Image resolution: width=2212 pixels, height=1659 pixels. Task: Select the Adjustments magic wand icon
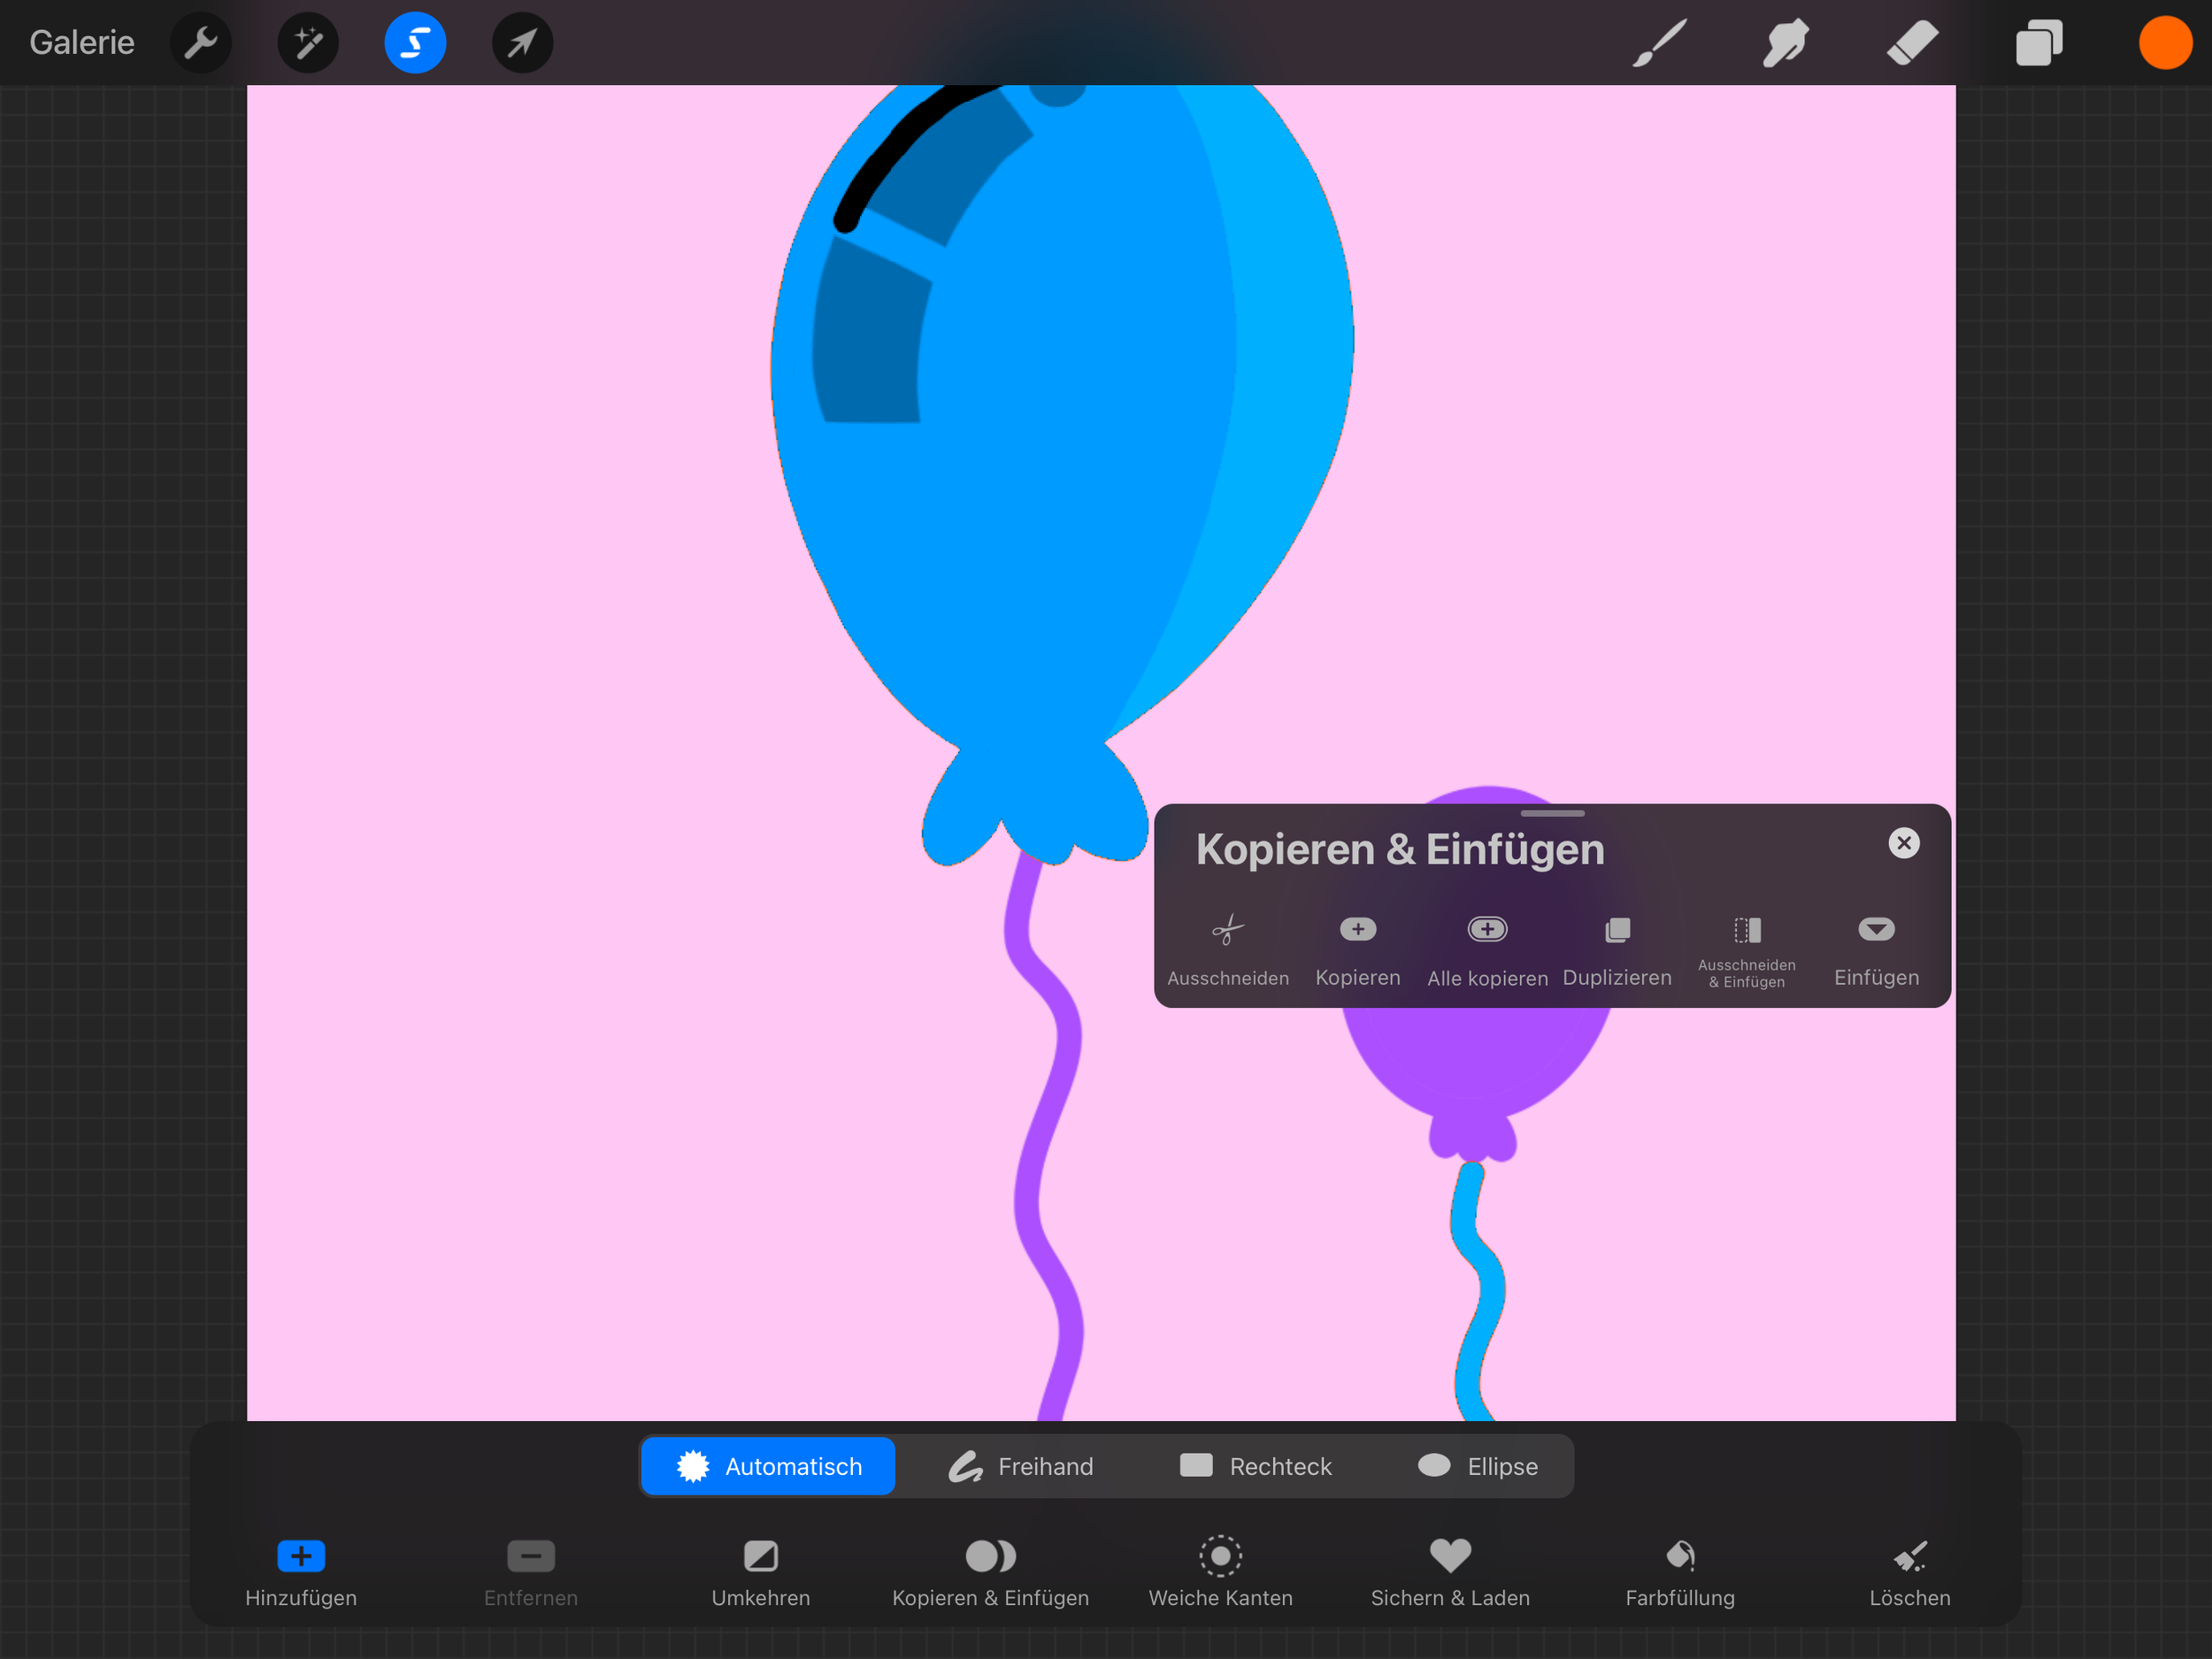(308, 42)
